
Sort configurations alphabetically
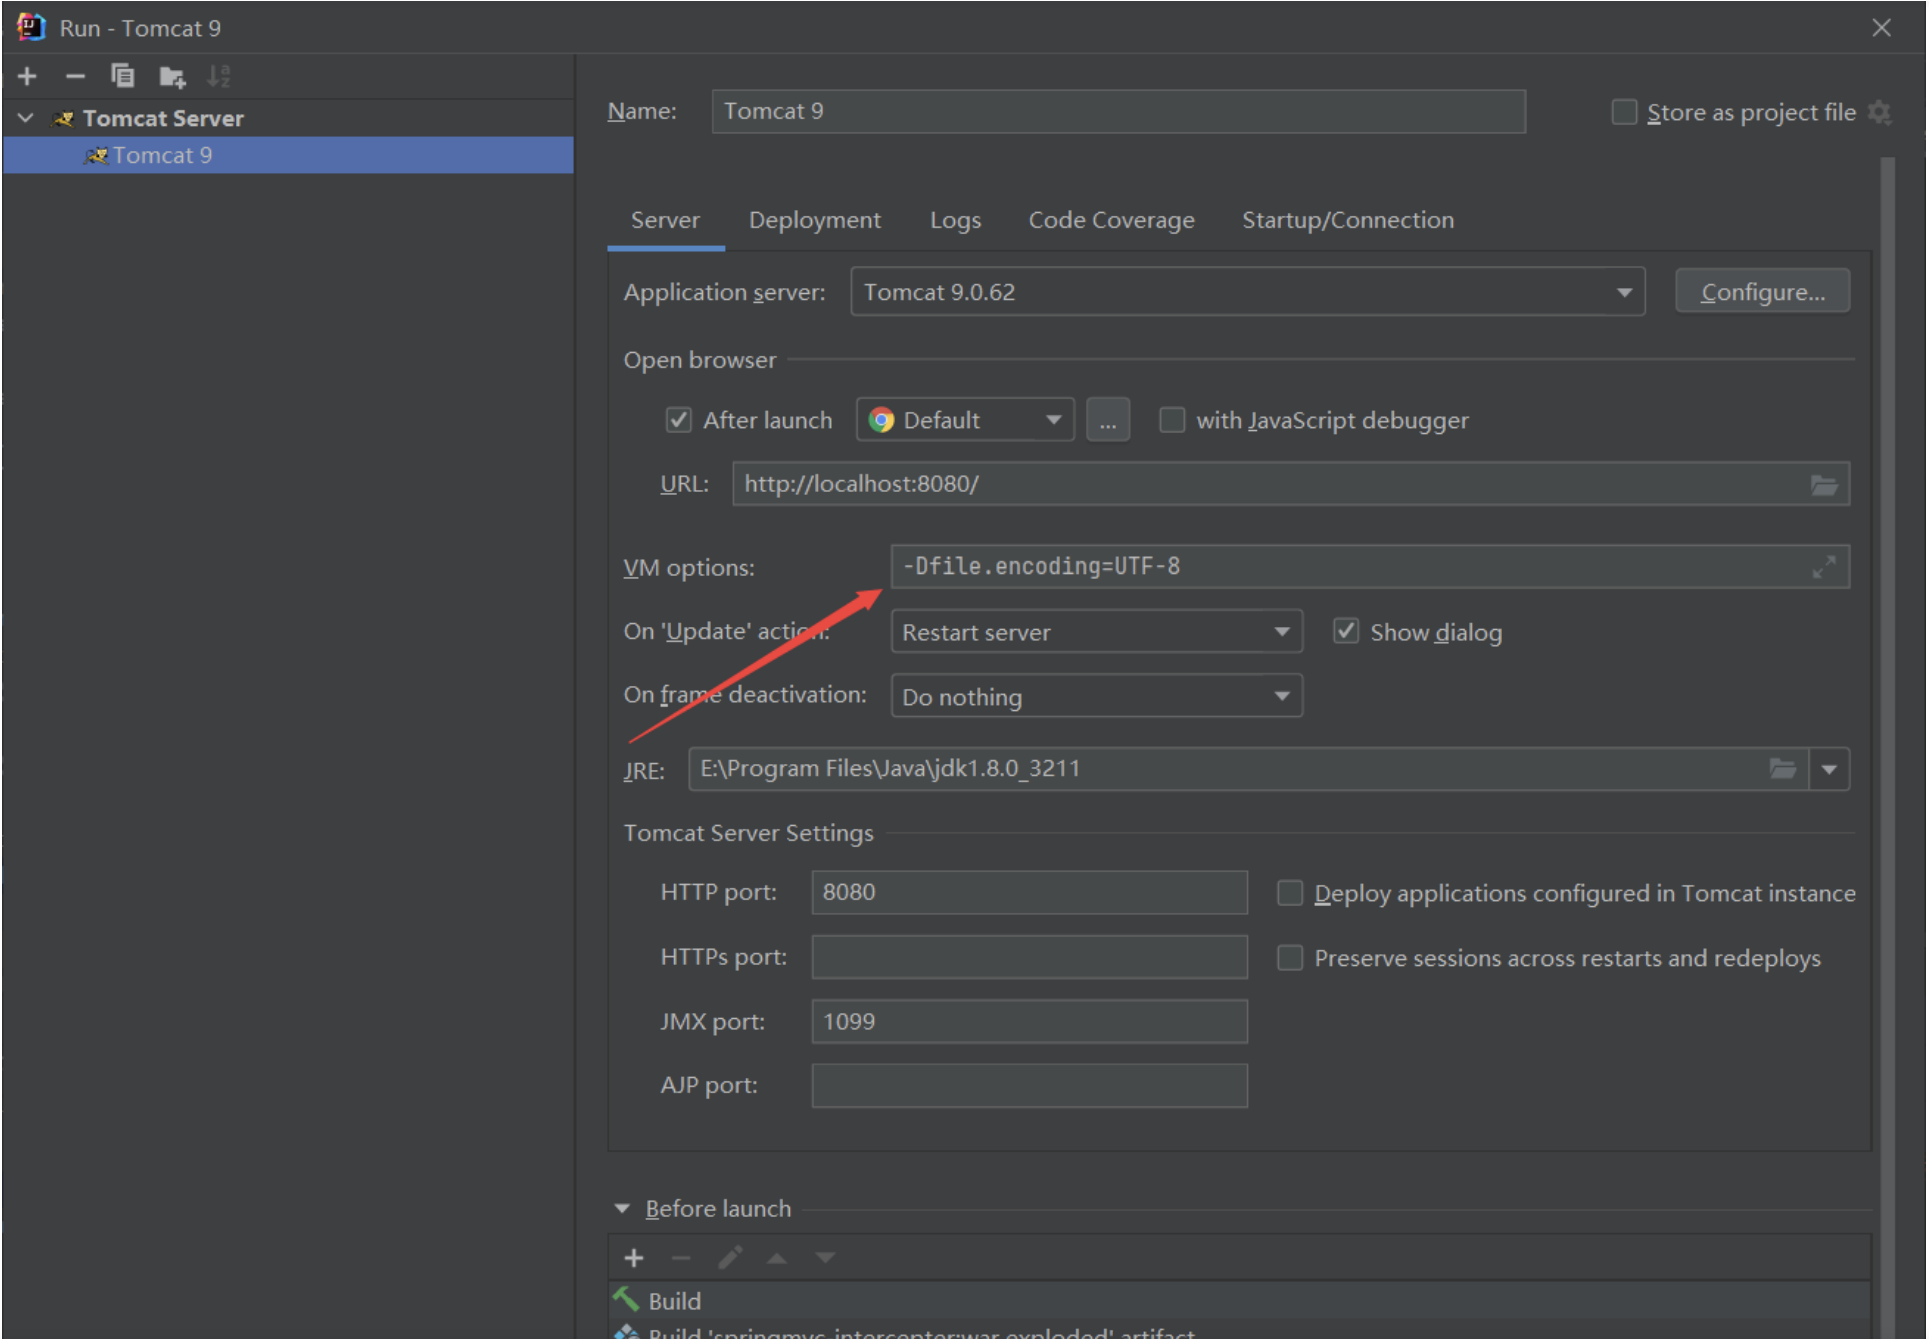pyautogui.click(x=218, y=76)
